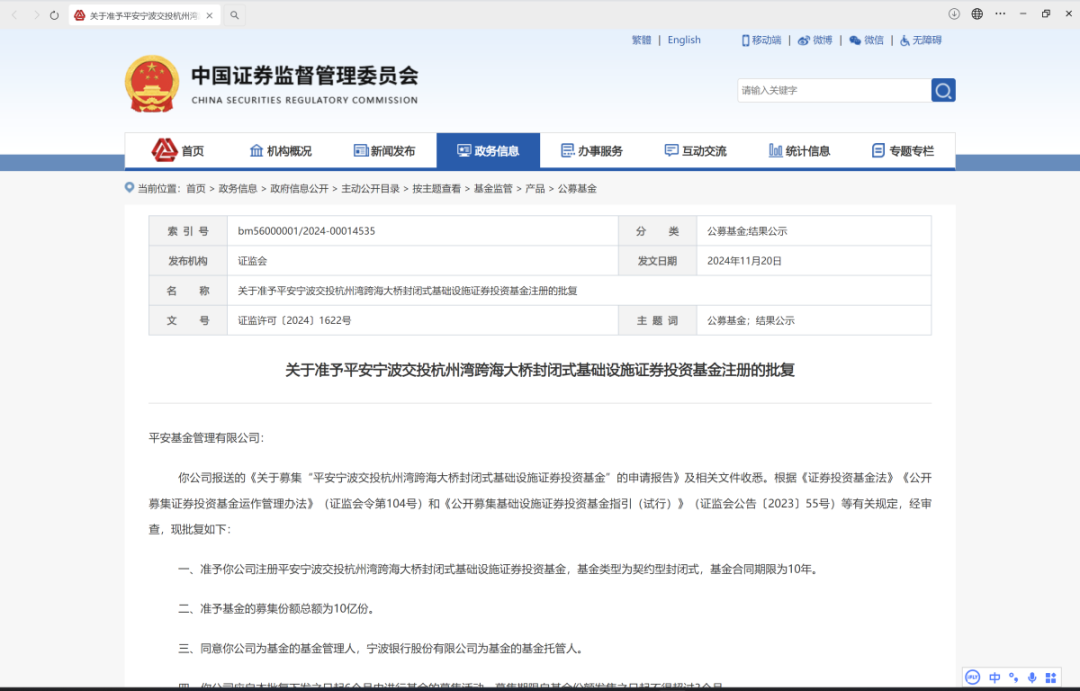Click the location pin icon beside 当前位置
Screen dimensions: 1080x691
(x=129, y=187)
